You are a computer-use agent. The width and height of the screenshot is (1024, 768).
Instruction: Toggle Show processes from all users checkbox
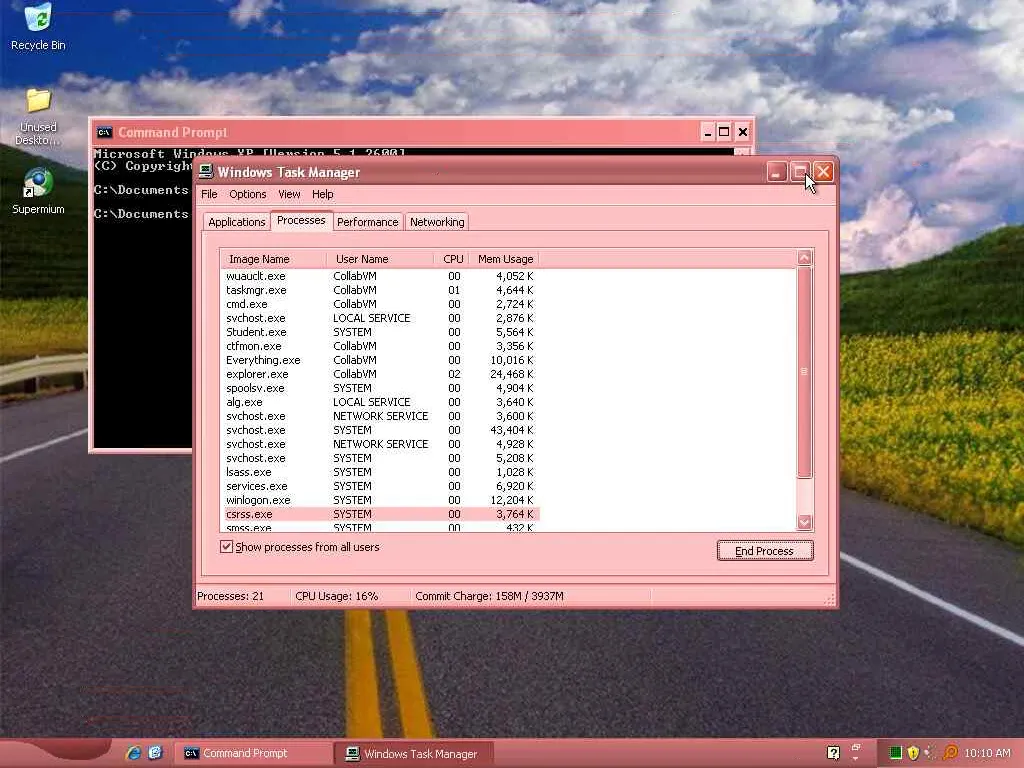click(227, 547)
